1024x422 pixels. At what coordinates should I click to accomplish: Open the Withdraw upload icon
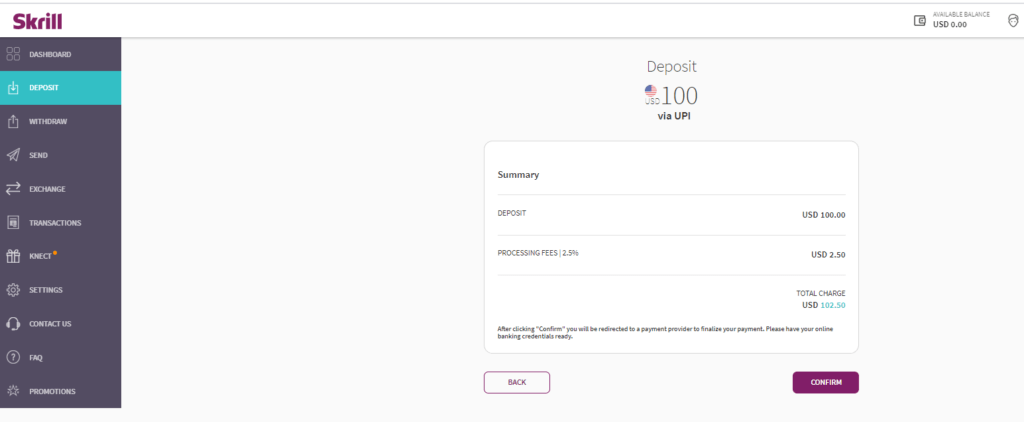tap(13, 122)
